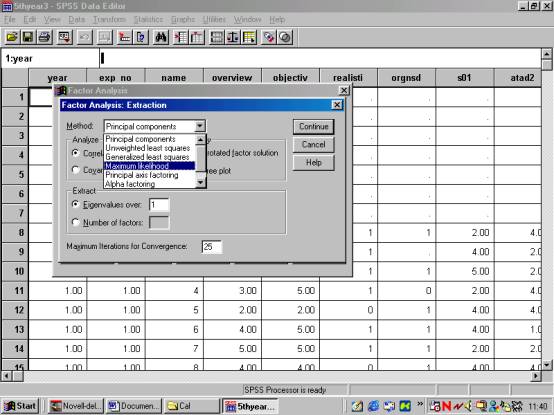Open the Method dropdown arrow
Image resolution: width=554 pixels, height=415 pixels.
200,126
